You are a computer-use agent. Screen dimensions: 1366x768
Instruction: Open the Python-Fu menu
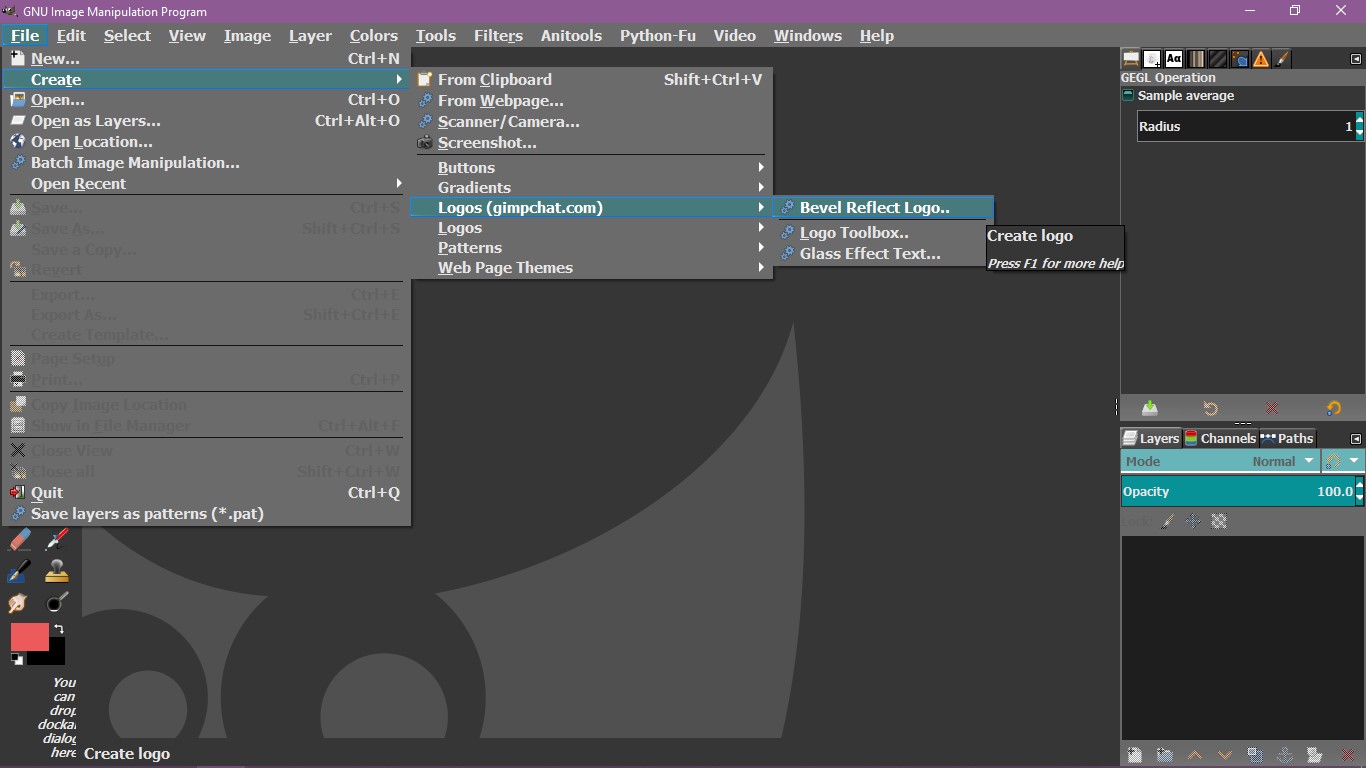pos(658,35)
